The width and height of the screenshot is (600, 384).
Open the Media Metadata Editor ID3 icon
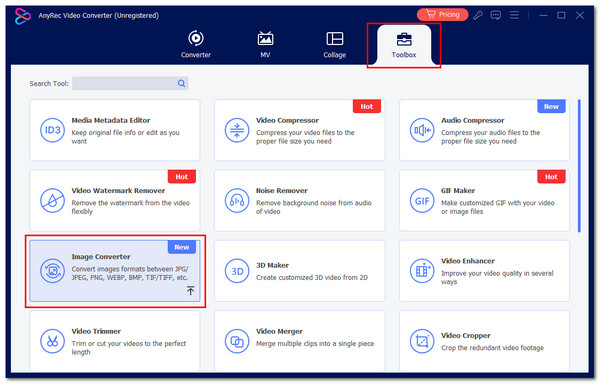click(52, 130)
